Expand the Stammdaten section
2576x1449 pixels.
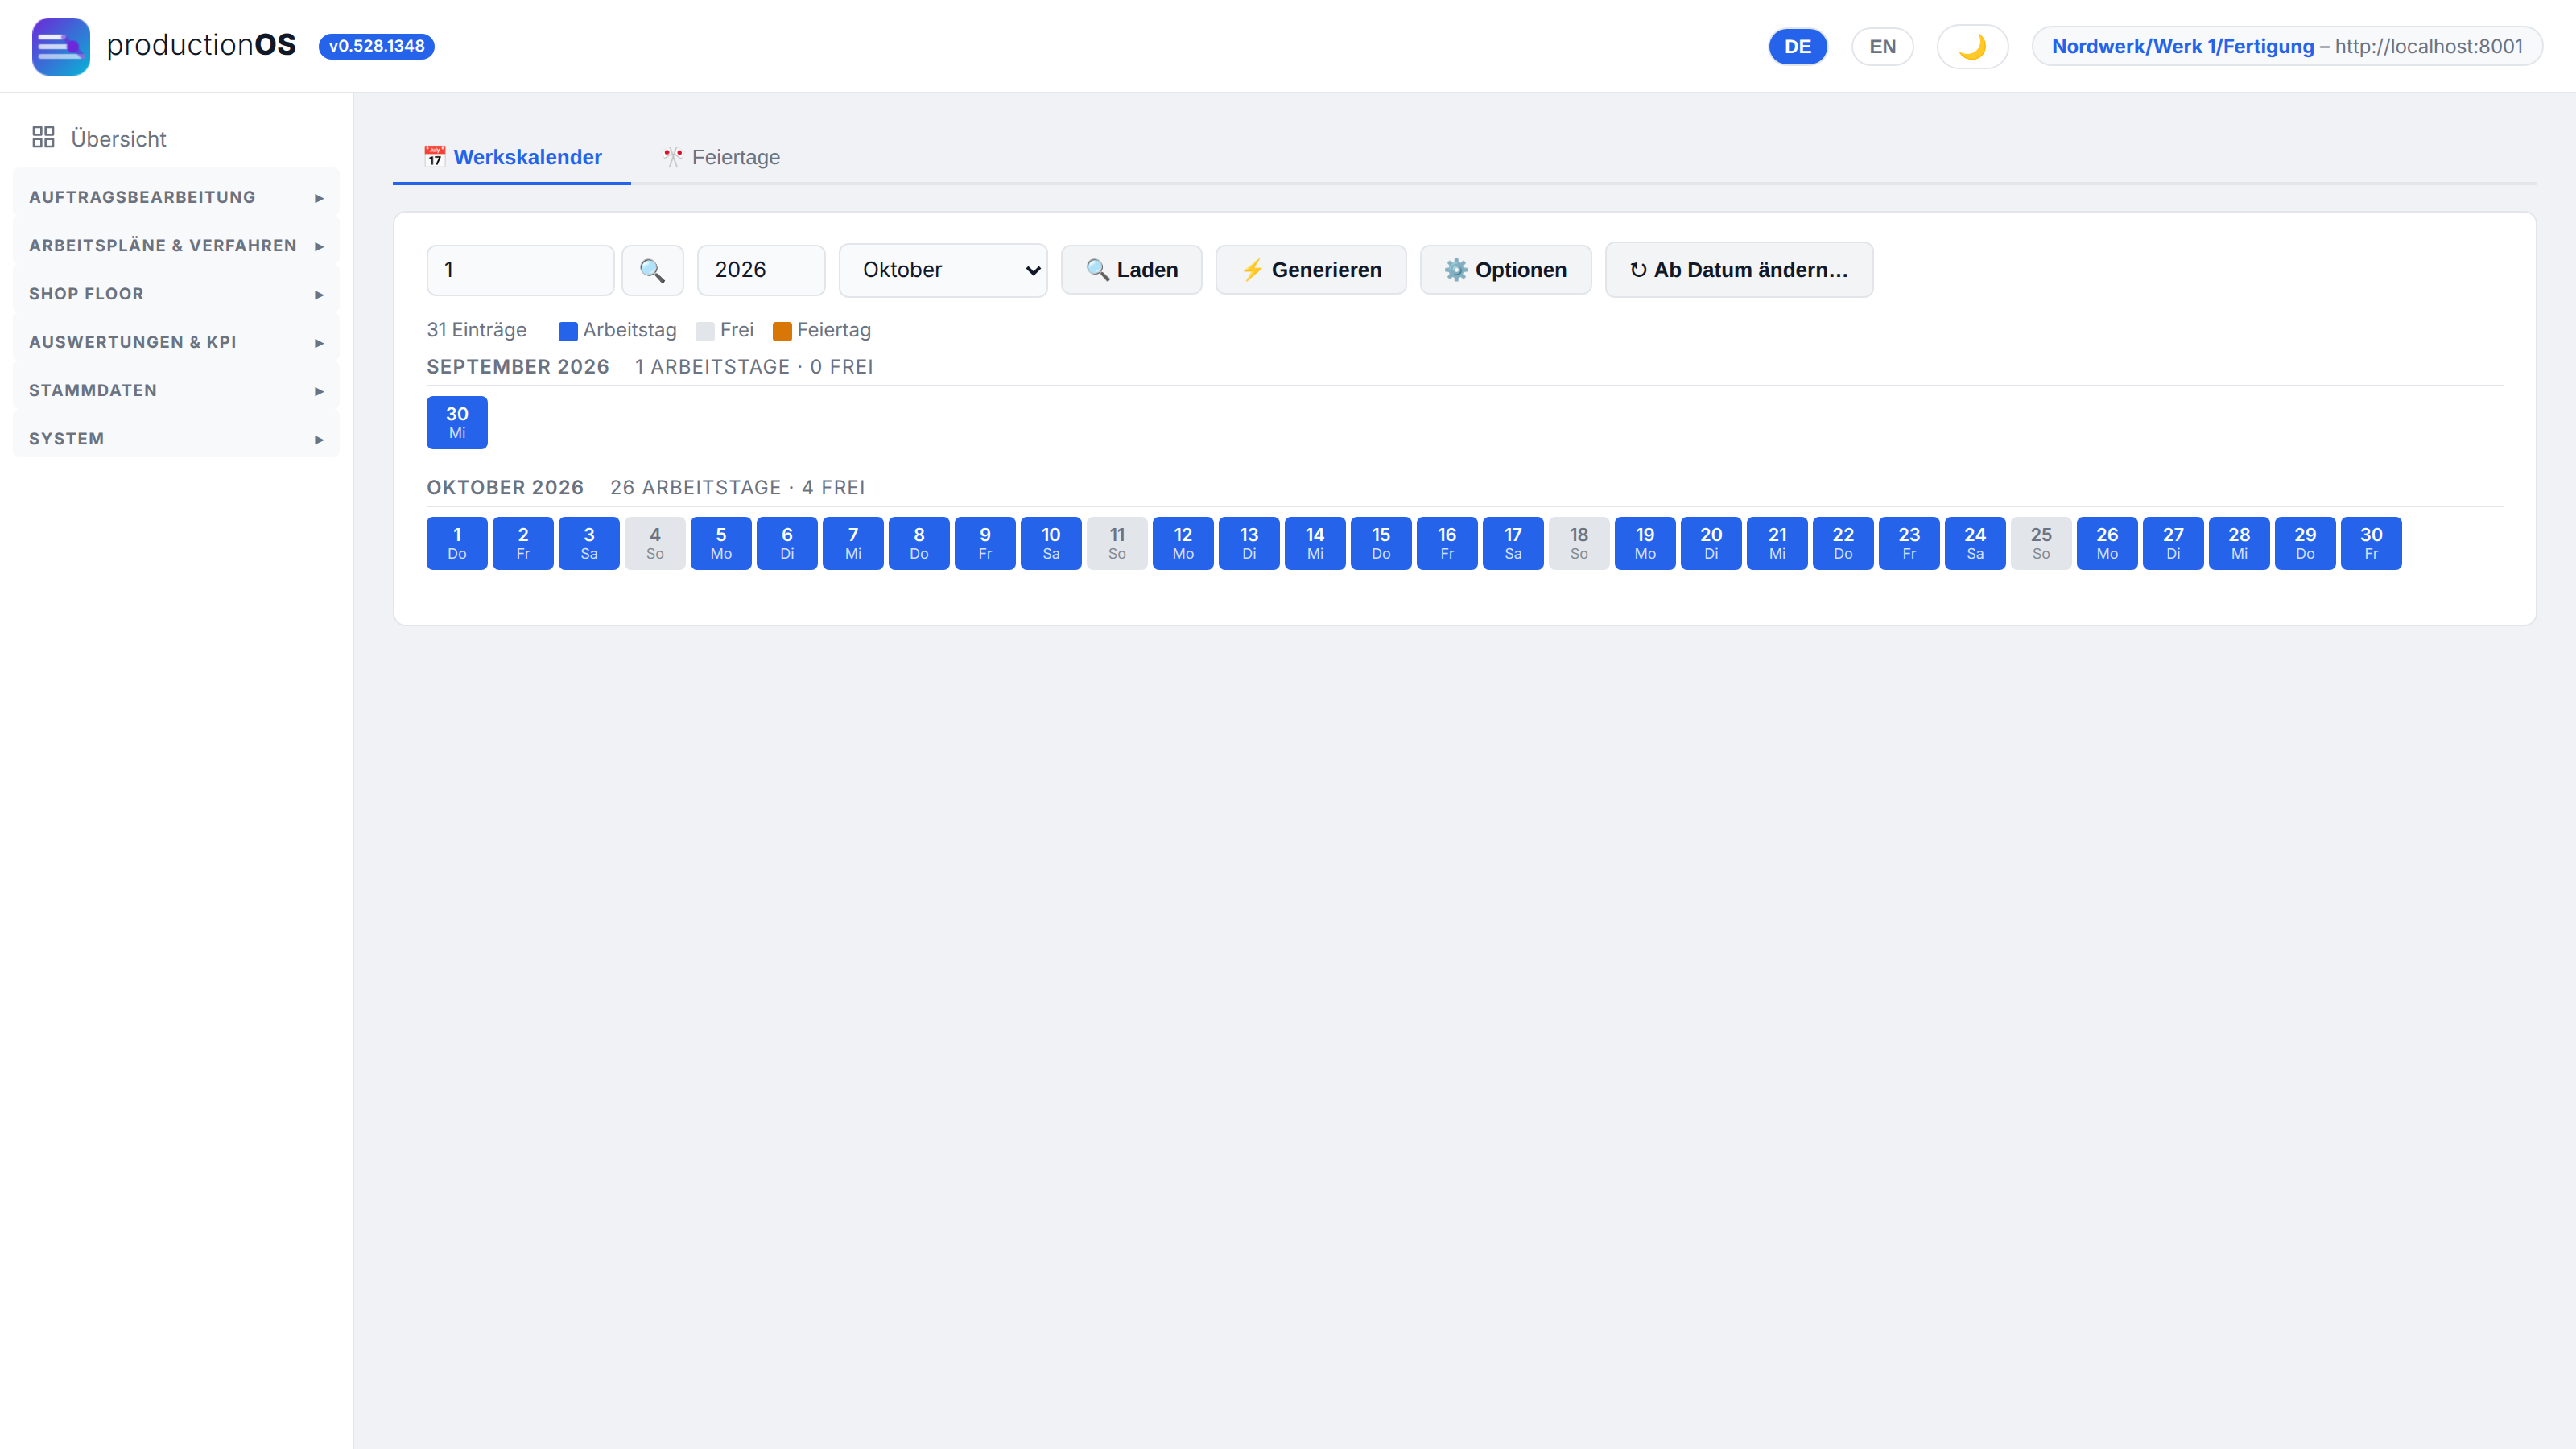tap(176, 390)
